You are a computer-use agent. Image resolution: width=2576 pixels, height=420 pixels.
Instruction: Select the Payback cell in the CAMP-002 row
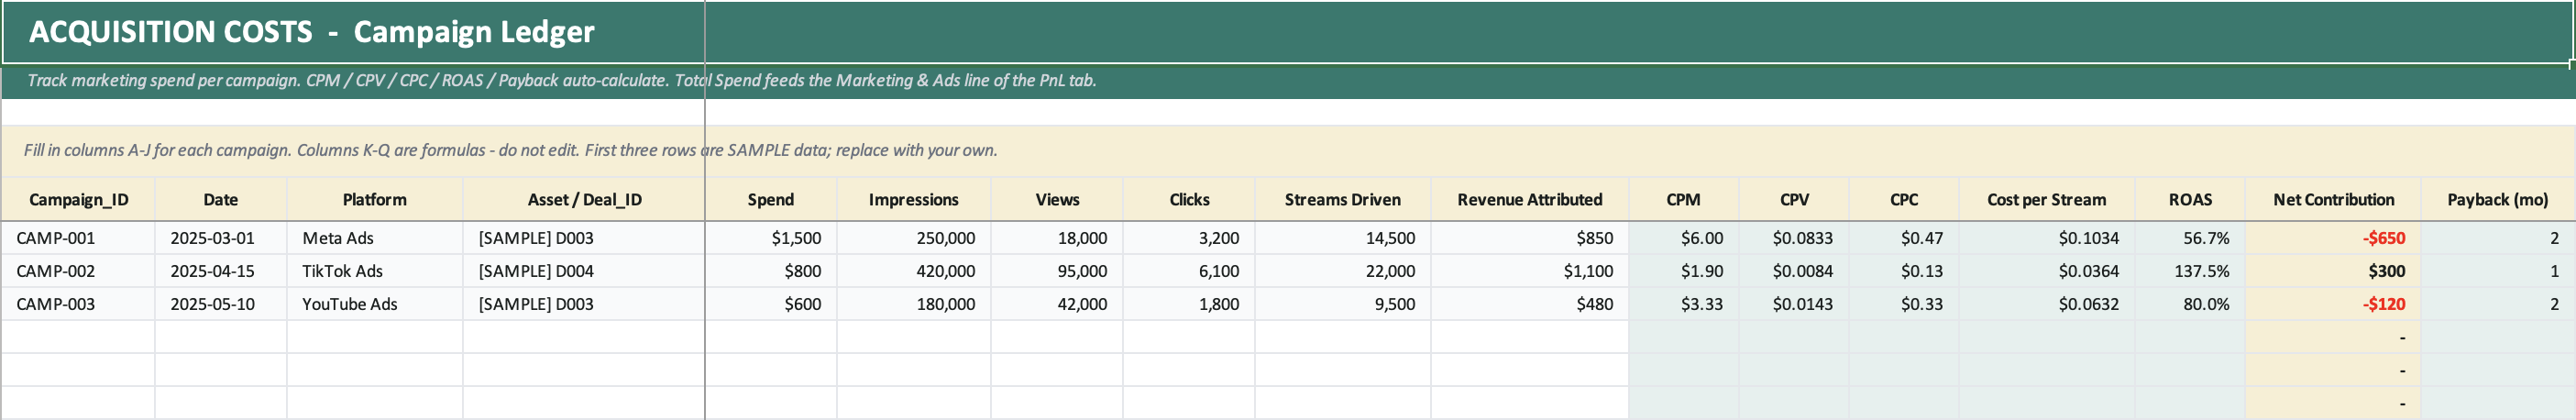click(x=2498, y=271)
